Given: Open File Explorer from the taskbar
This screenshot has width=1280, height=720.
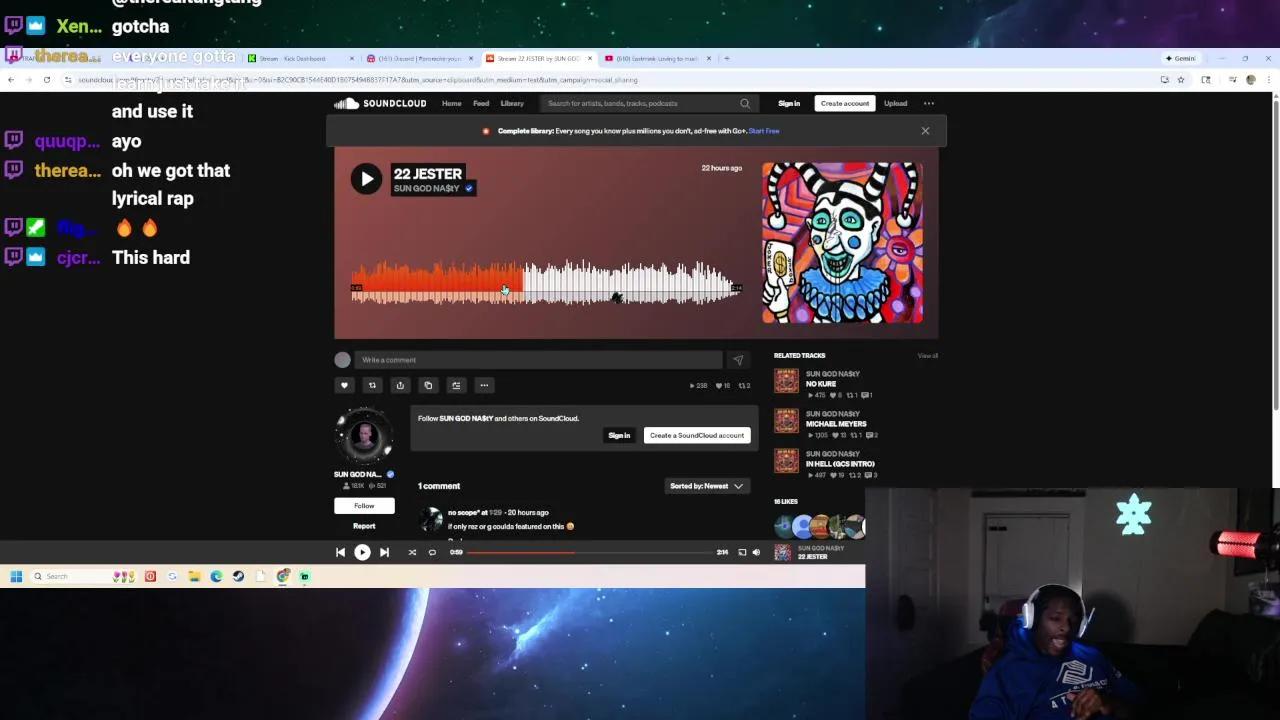Looking at the screenshot, I should 194,576.
